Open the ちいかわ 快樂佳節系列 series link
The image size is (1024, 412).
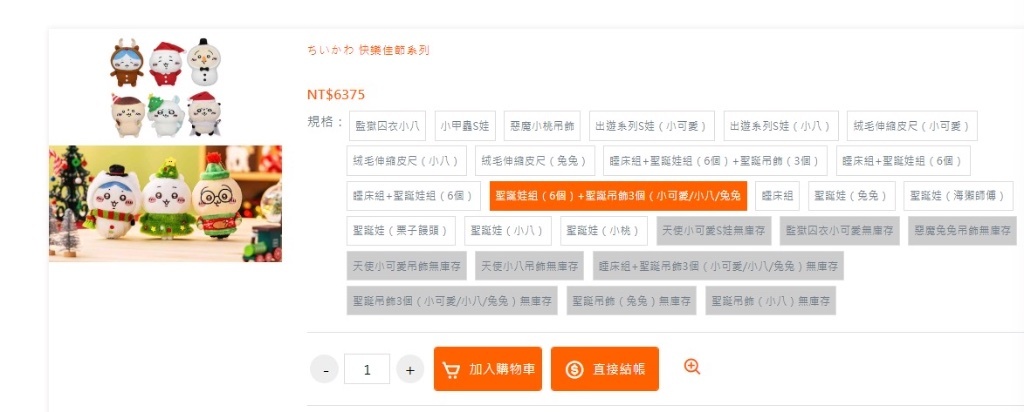tap(368, 50)
